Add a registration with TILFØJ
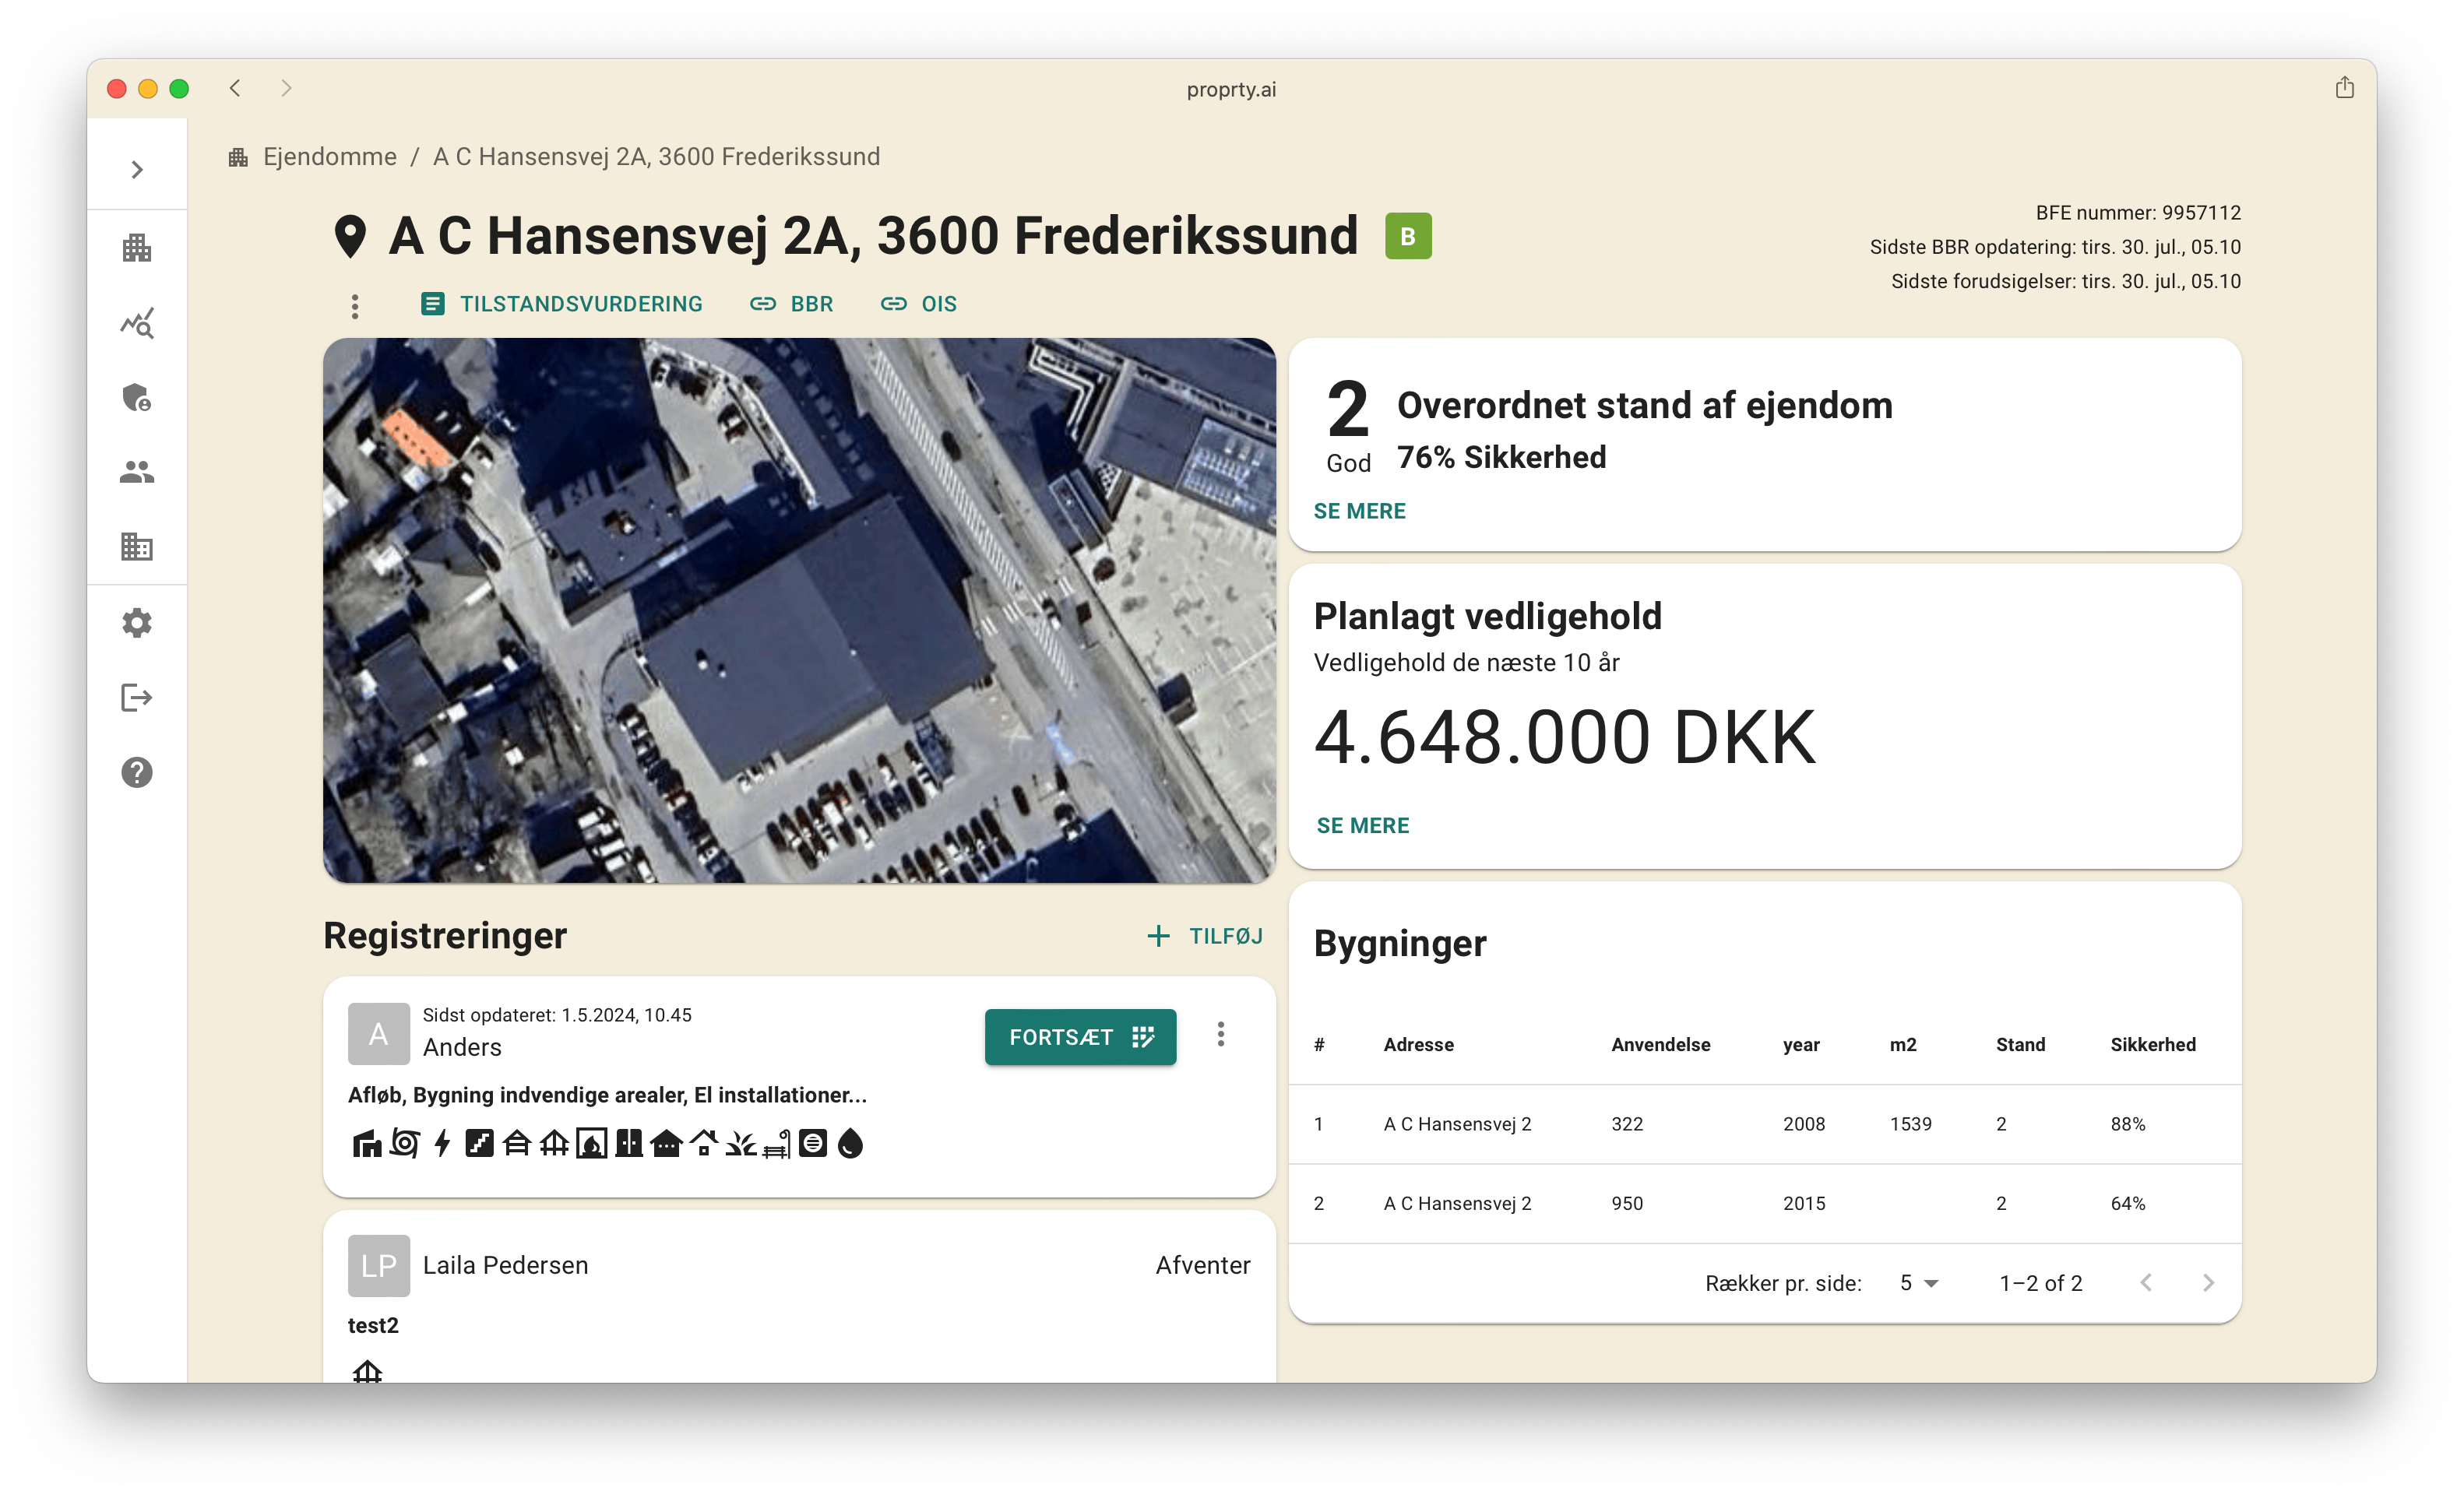The image size is (2464, 1498). tap(1204, 936)
